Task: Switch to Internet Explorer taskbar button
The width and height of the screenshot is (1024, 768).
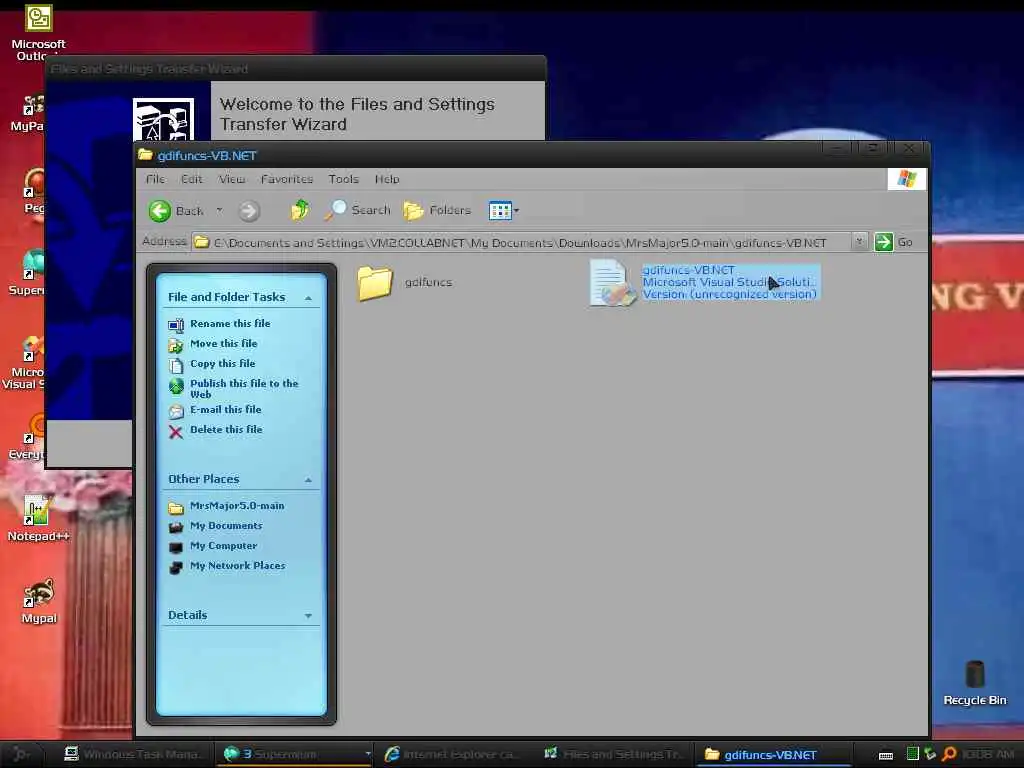Action: point(452,754)
